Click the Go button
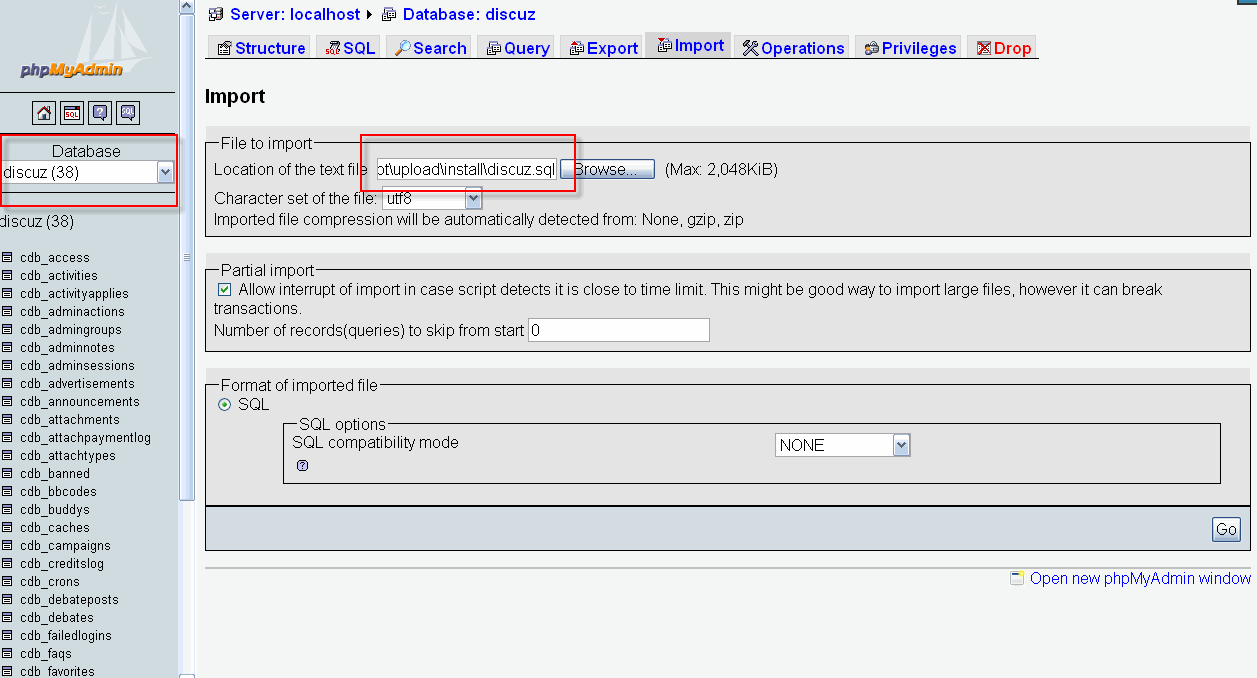Screen dimensions: 1257x678 1226,530
